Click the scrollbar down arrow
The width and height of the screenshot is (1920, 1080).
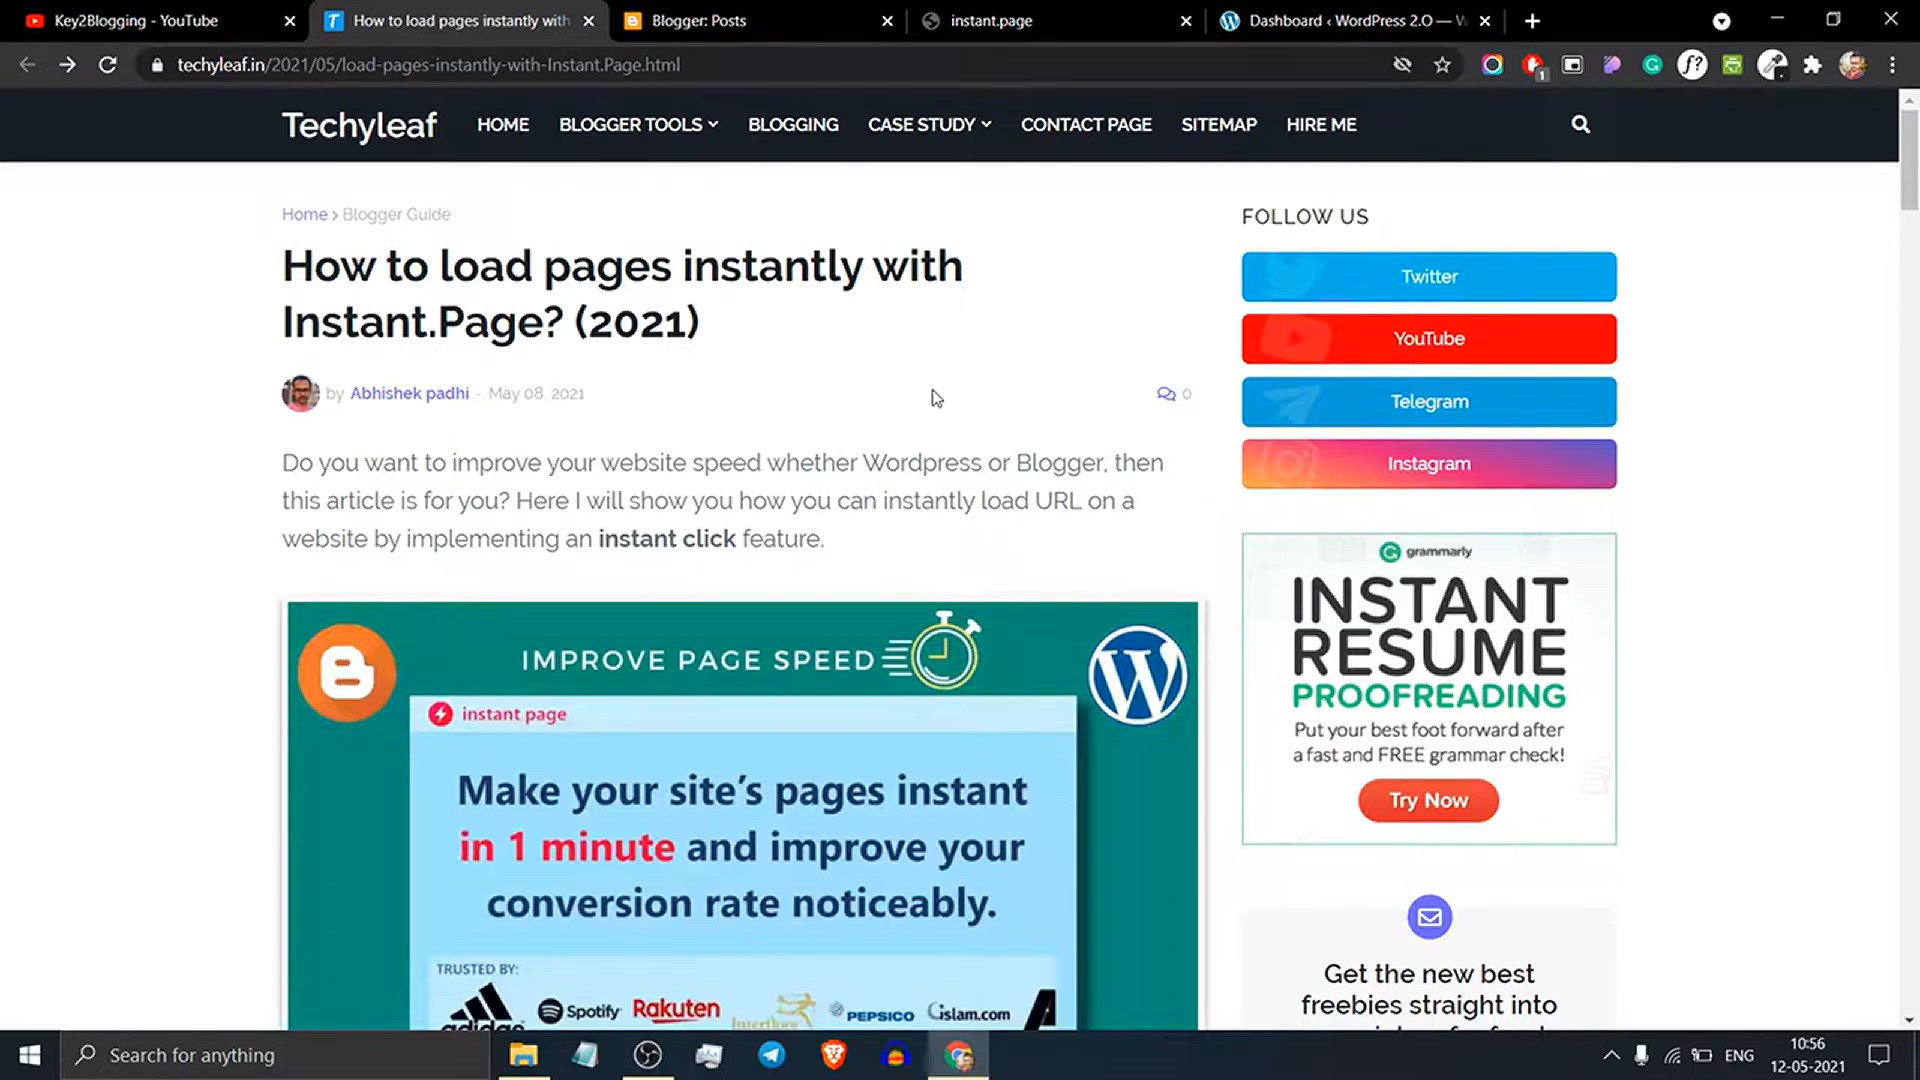(x=1909, y=1021)
